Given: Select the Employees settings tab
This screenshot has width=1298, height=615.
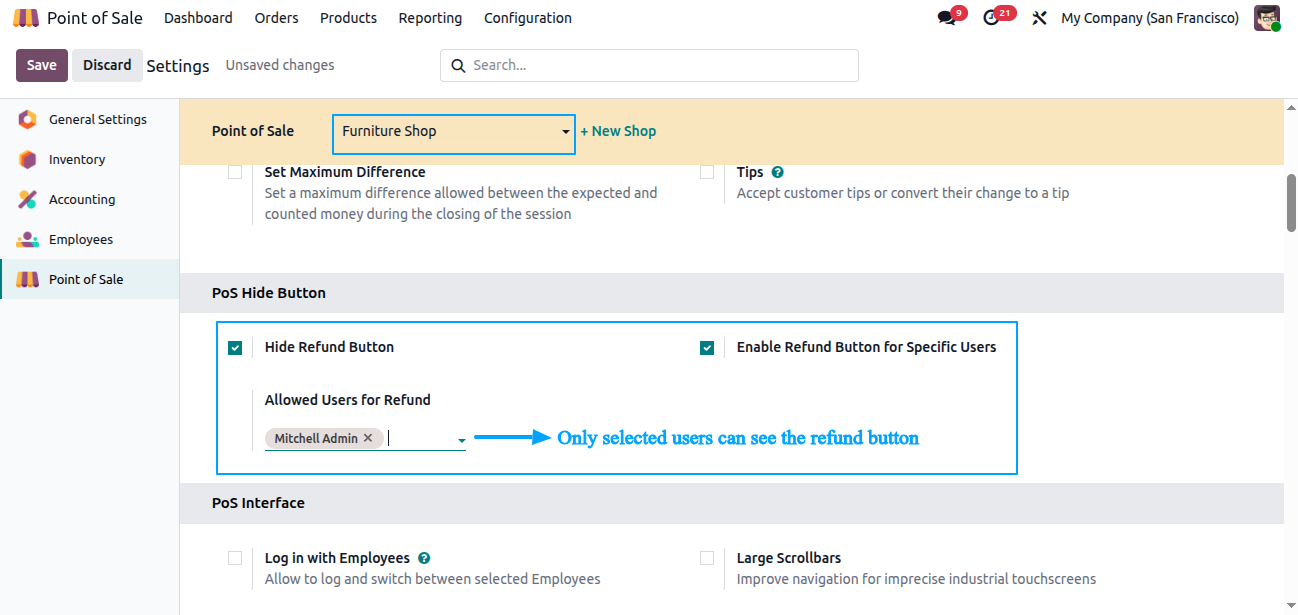Looking at the screenshot, I should 90,239.
